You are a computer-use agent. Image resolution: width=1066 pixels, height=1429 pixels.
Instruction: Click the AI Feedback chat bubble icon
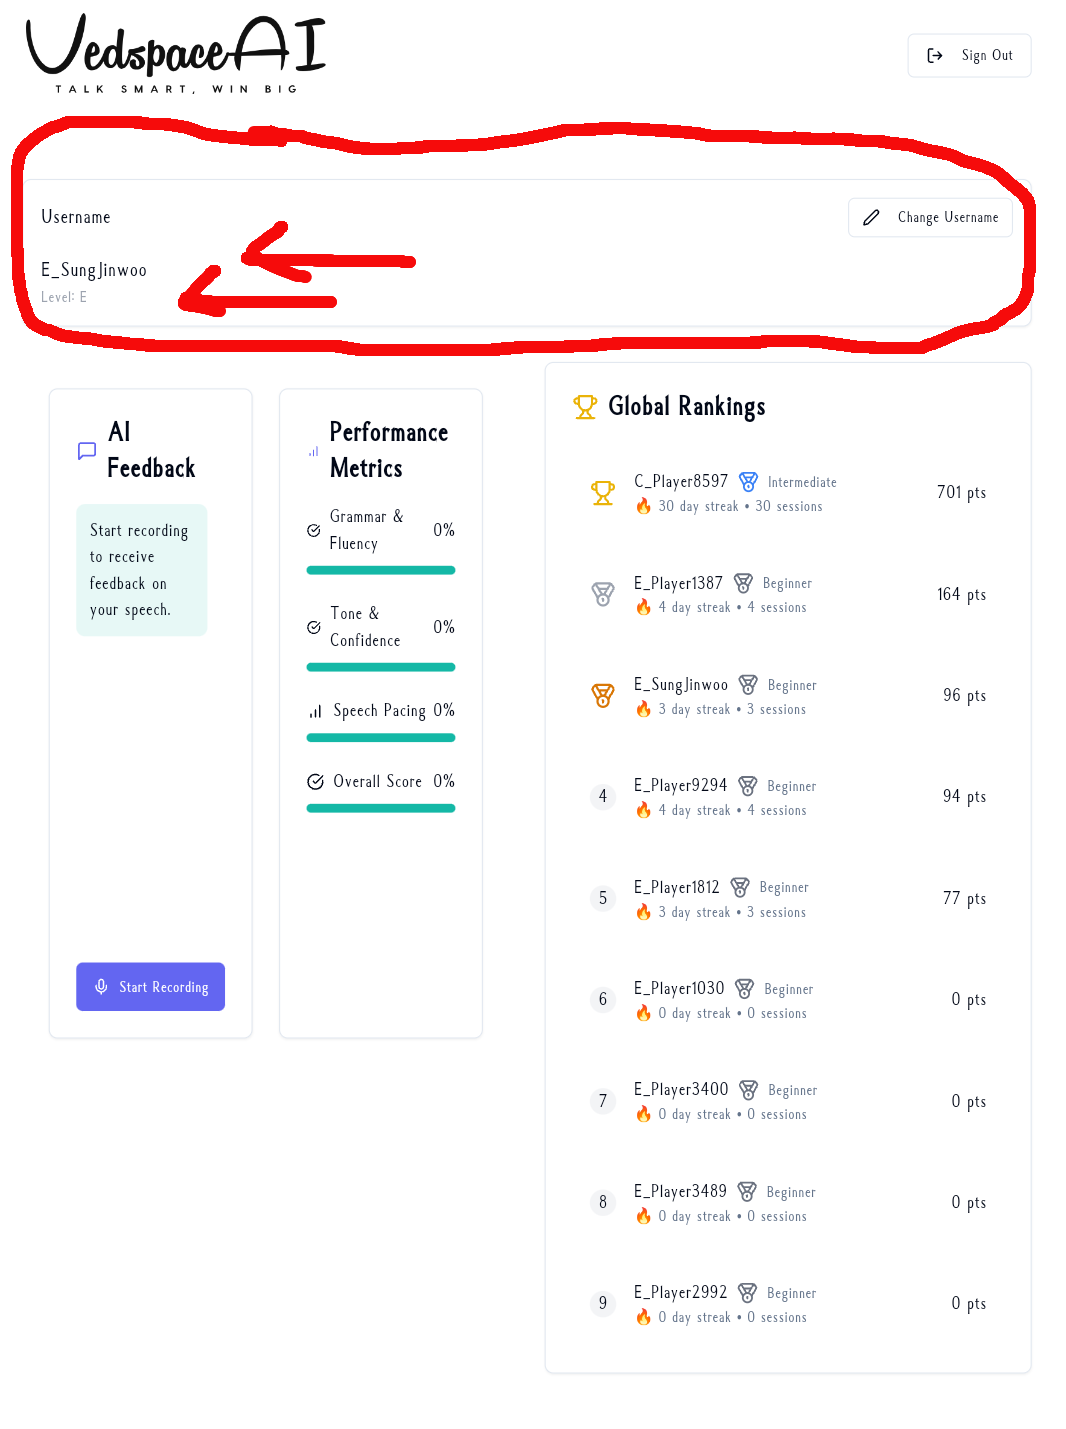click(87, 451)
